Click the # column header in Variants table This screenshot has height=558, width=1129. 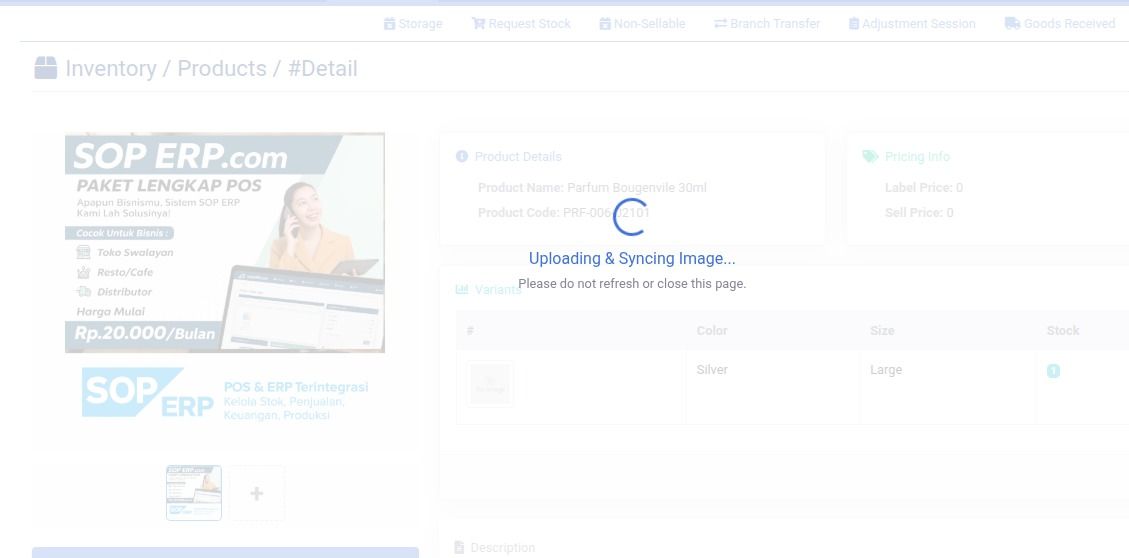pyautogui.click(x=470, y=330)
